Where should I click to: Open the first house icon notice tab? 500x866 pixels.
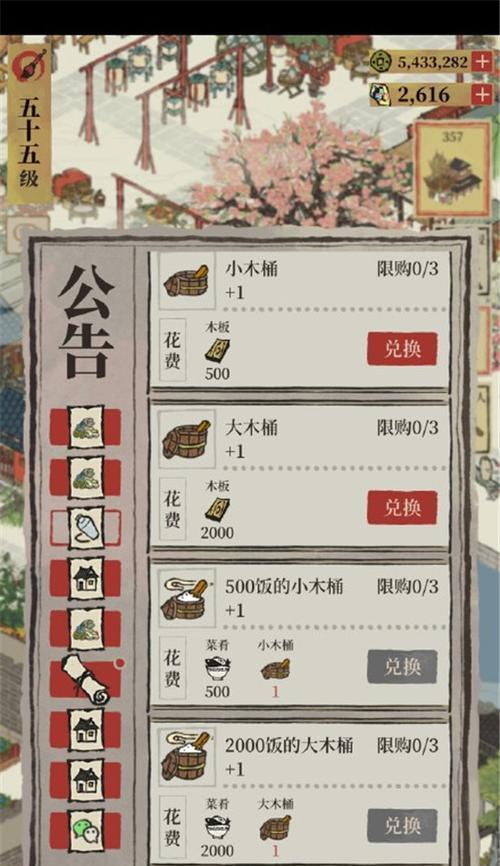click(86, 579)
